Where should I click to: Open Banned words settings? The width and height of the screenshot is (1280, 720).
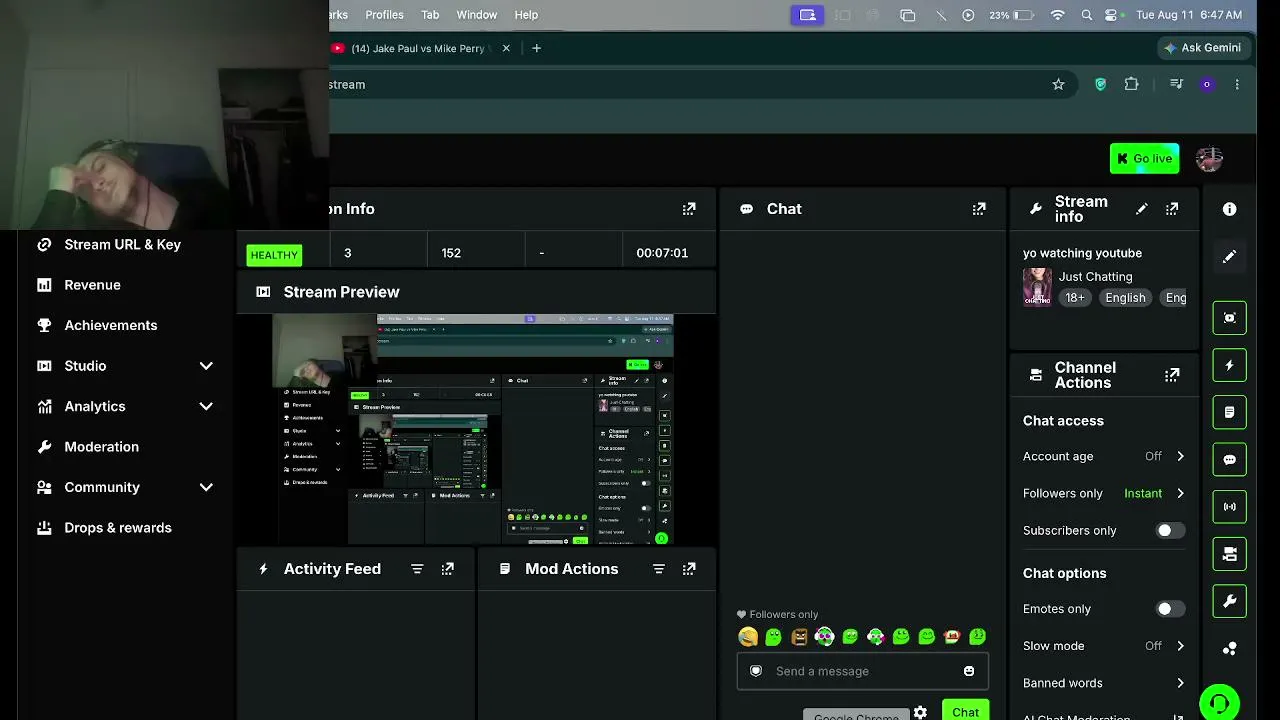pyautogui.click(x=1104, y=683)
